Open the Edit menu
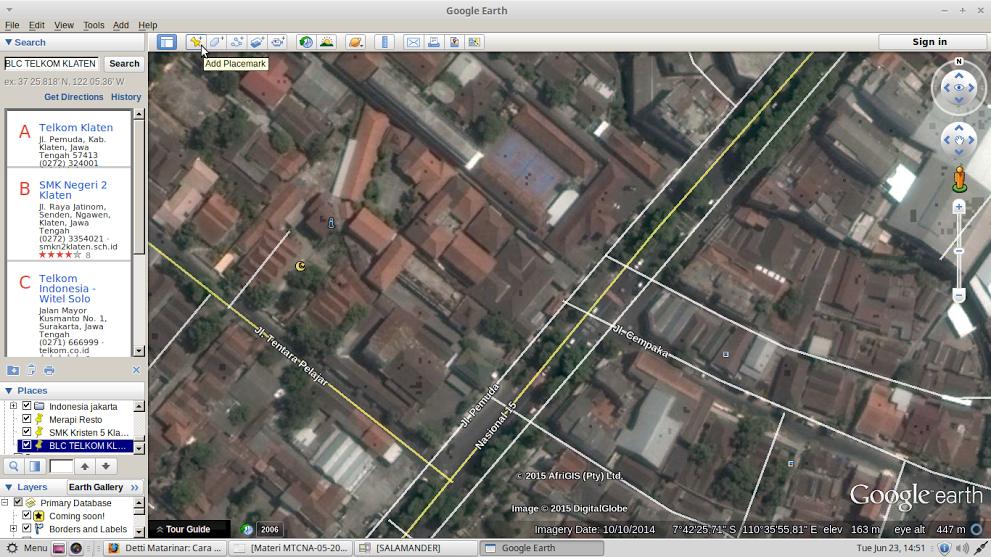The image size is (991, 557). pos(37,25)
